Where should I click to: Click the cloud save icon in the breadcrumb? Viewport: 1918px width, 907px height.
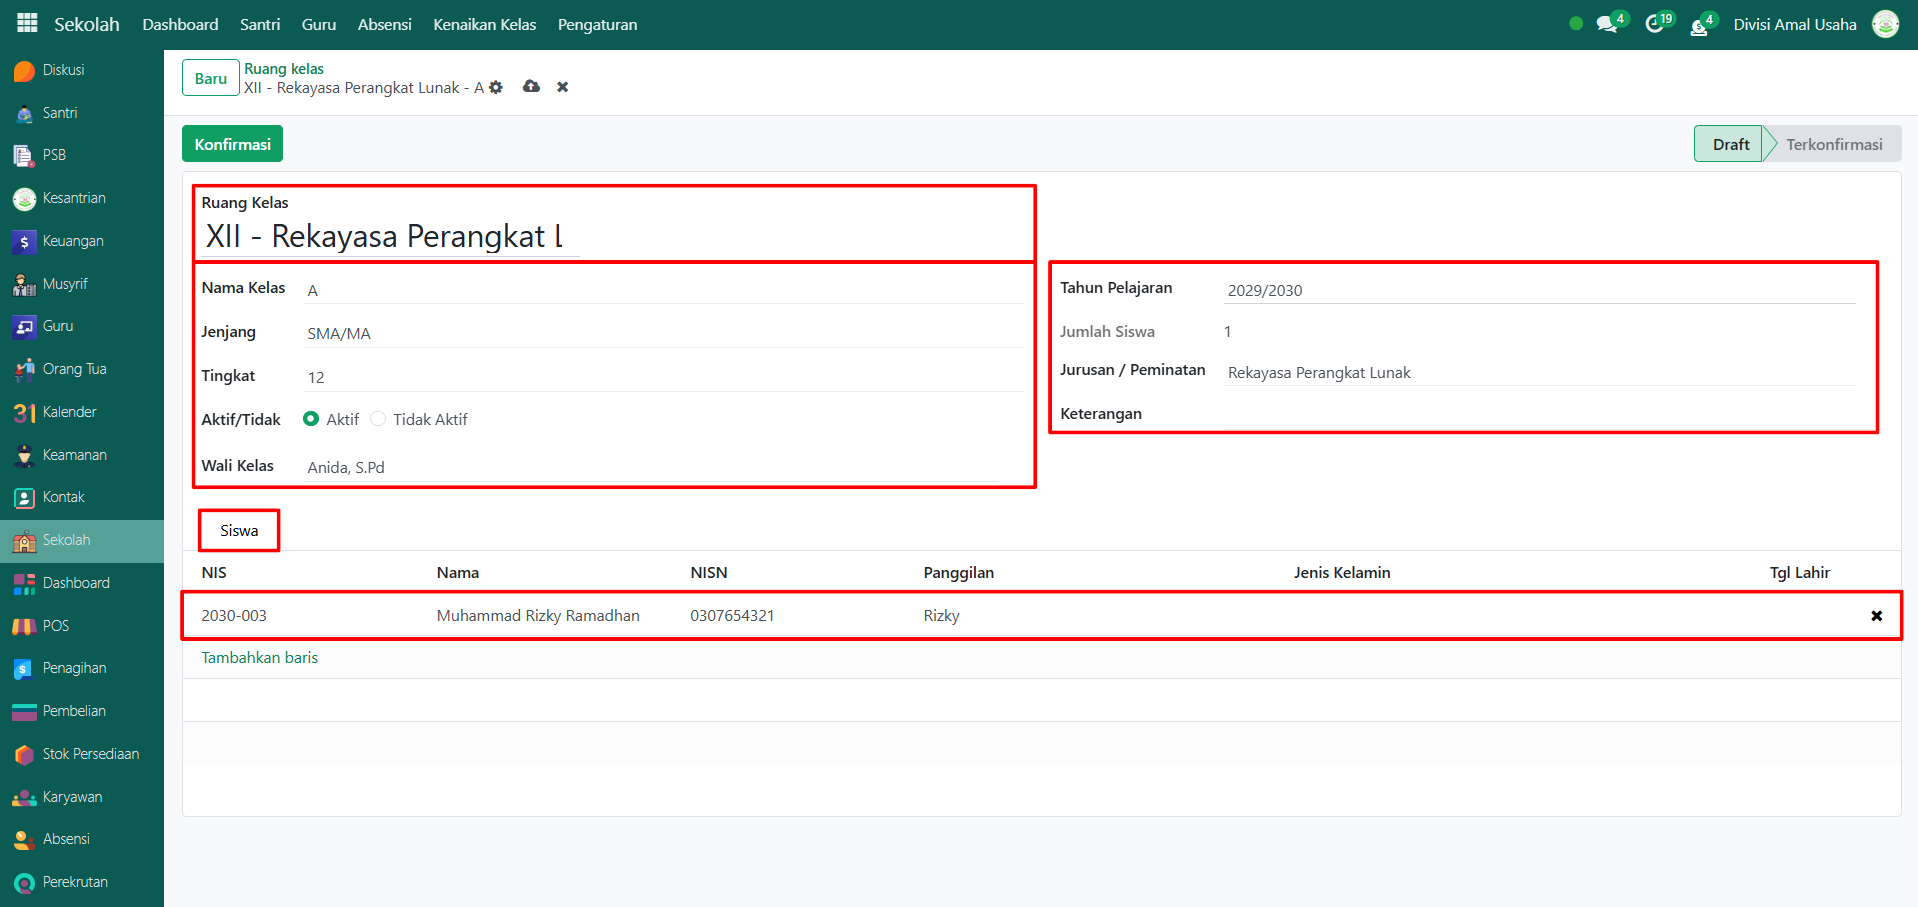point(531,87)
